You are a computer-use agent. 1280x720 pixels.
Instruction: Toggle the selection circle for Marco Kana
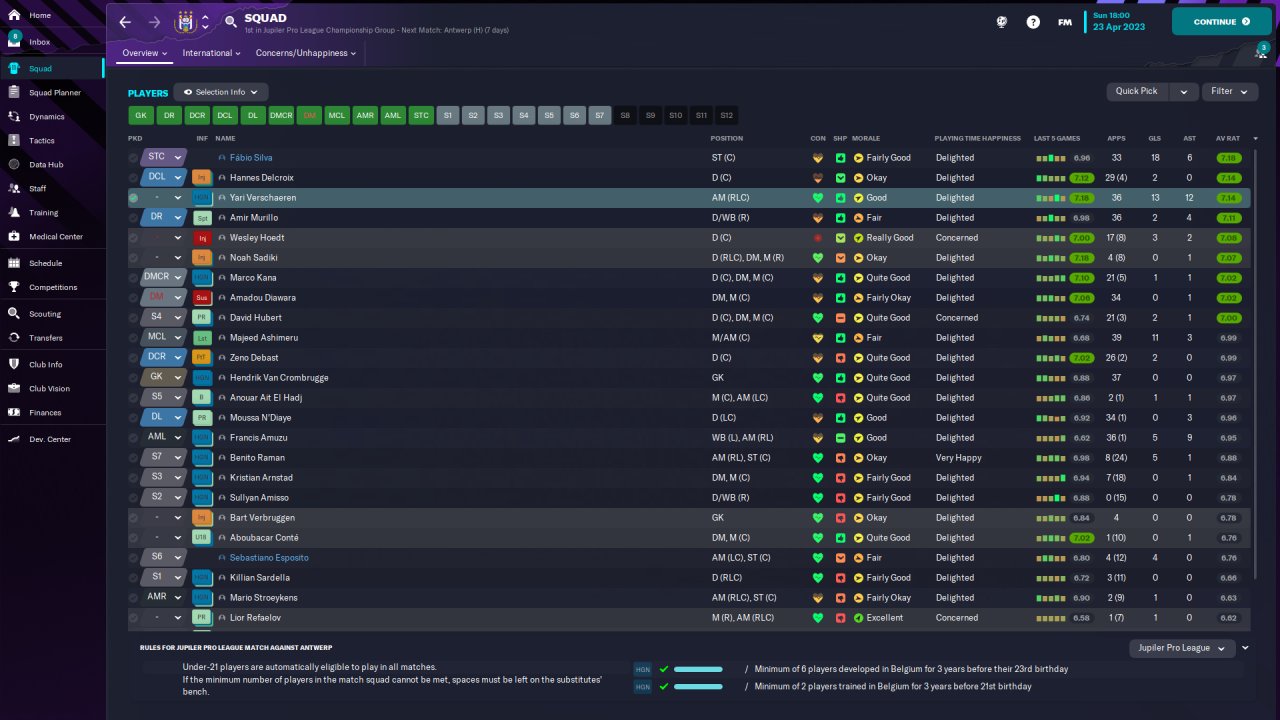click(134, 278)
